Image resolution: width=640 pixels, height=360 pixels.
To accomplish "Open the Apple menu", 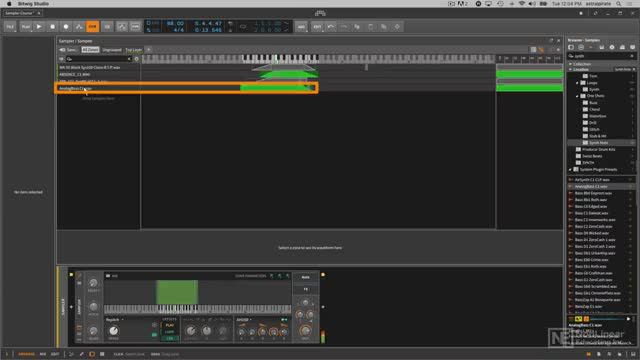I will point(9,4).
